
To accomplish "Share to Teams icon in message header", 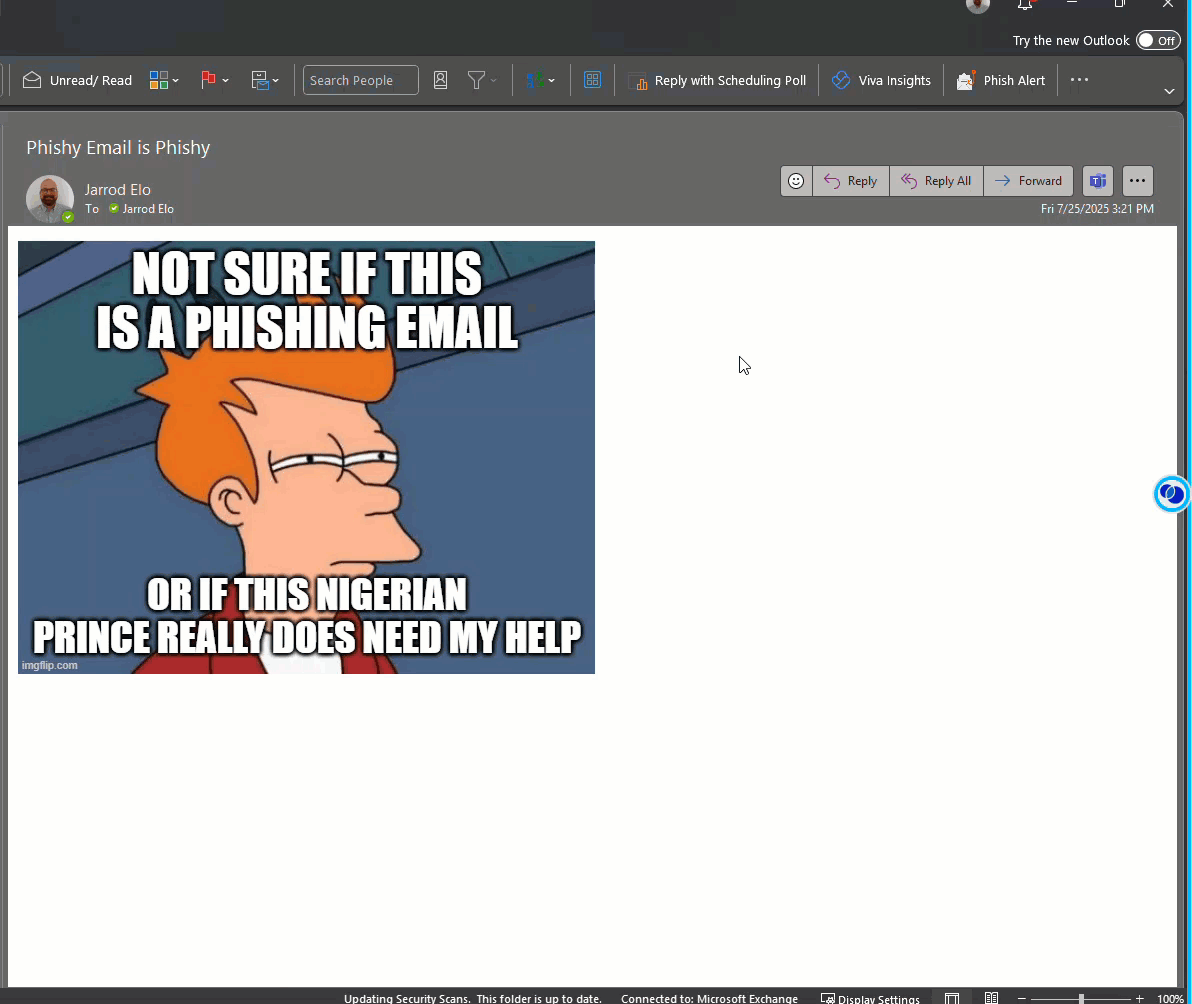I will tap(1098, 181).
